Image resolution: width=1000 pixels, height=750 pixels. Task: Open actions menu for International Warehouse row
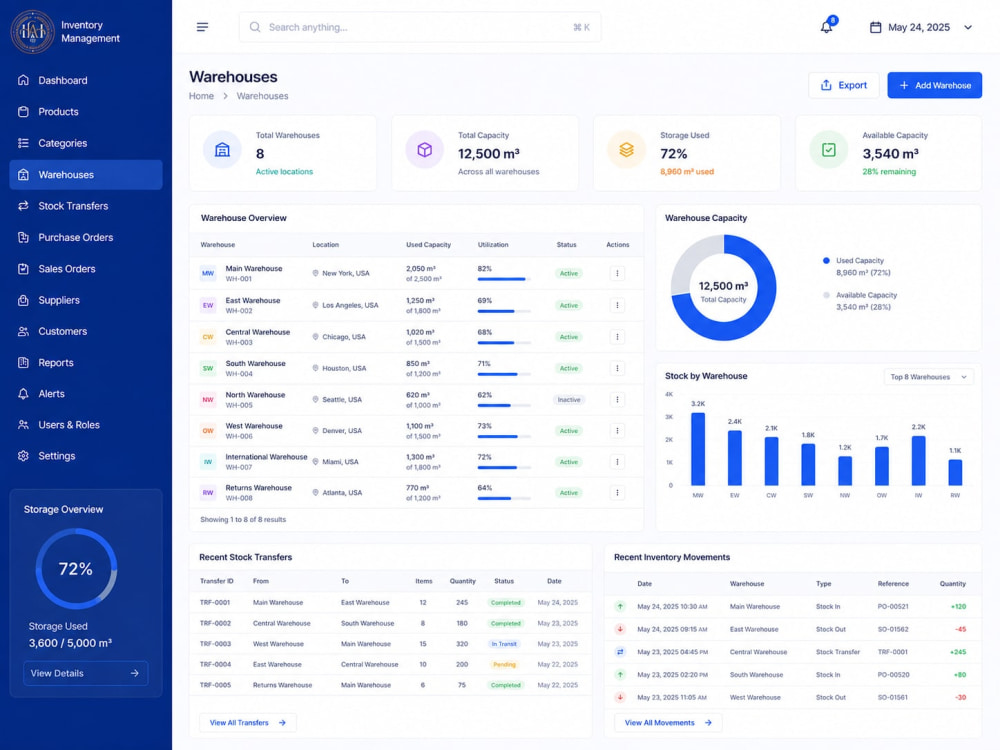pyautogui.click(x=617, y=462)
